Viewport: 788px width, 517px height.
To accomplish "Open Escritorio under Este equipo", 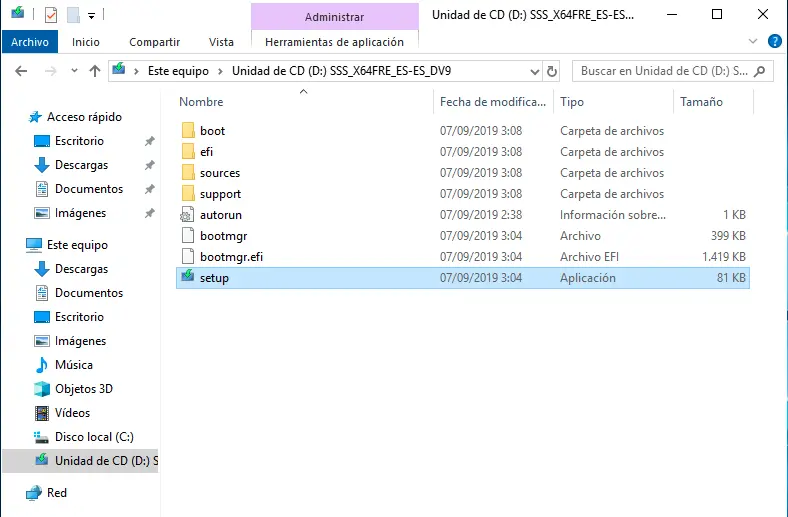I will [79, 317].
